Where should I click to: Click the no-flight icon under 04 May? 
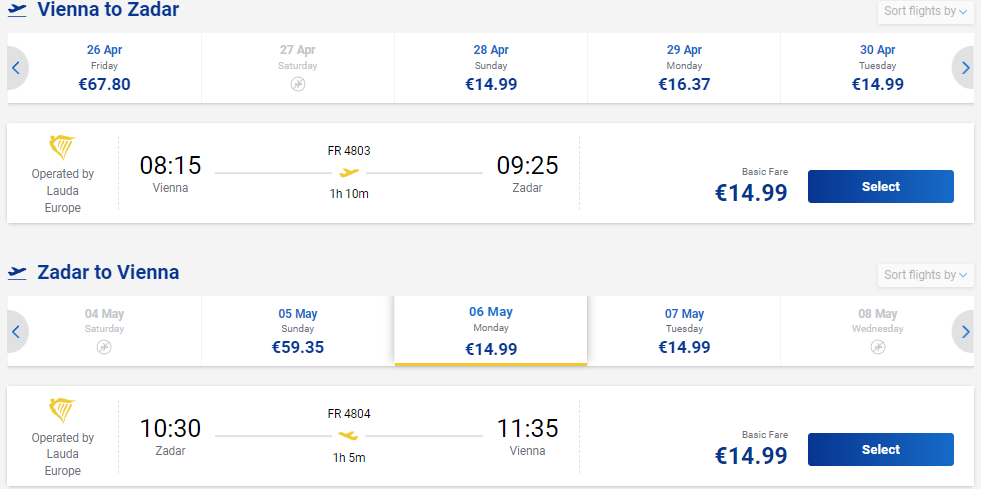(104, 347)
